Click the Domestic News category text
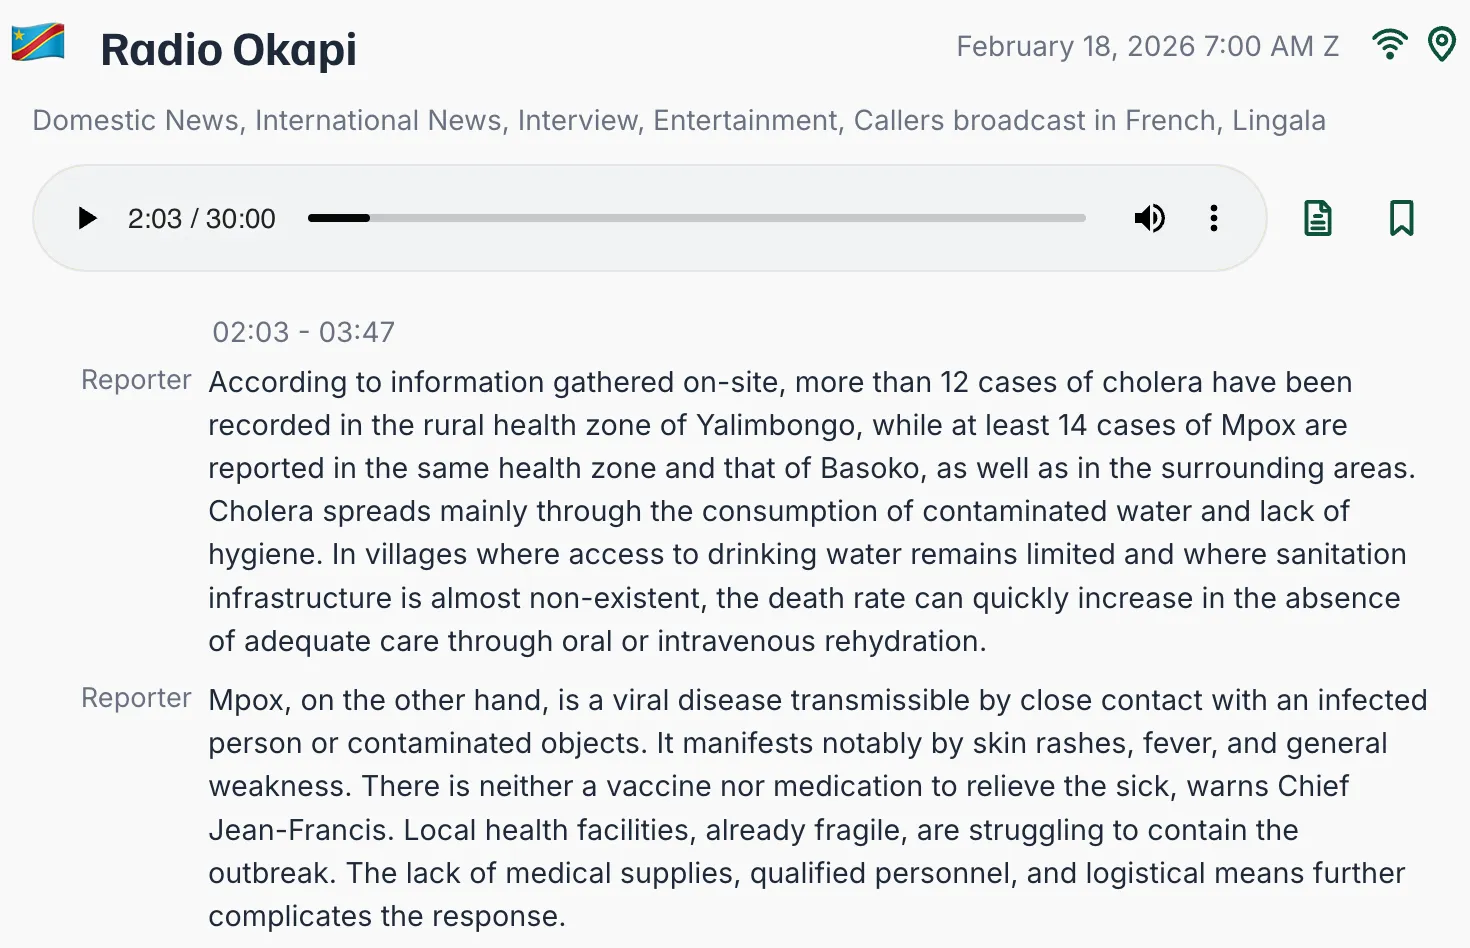 pyautogui.click(x=137, y=121)
